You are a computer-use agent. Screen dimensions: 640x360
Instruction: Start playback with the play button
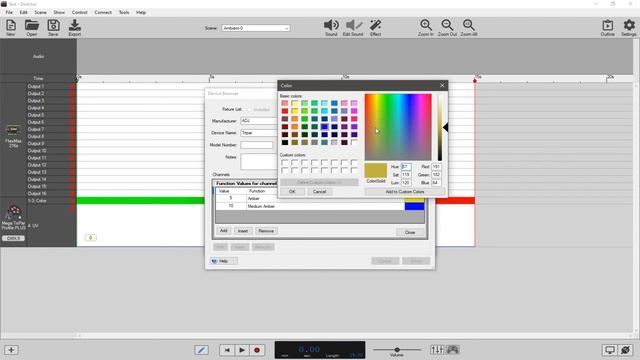(242, 350)
